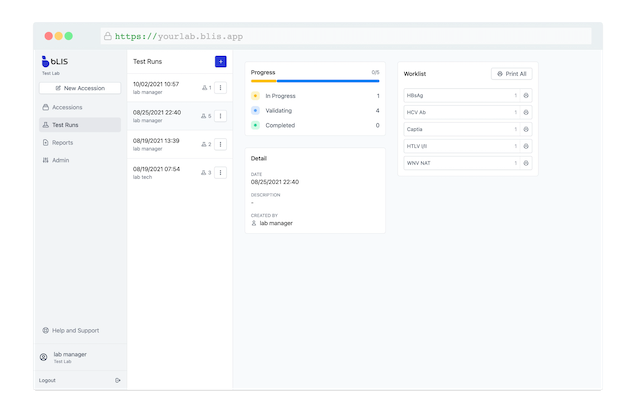Image resolution: width=636 pixels, height=412 pixels.
Task: Open kebab menu for 08/19/2021 07:54 run
Action: [220, 173]
